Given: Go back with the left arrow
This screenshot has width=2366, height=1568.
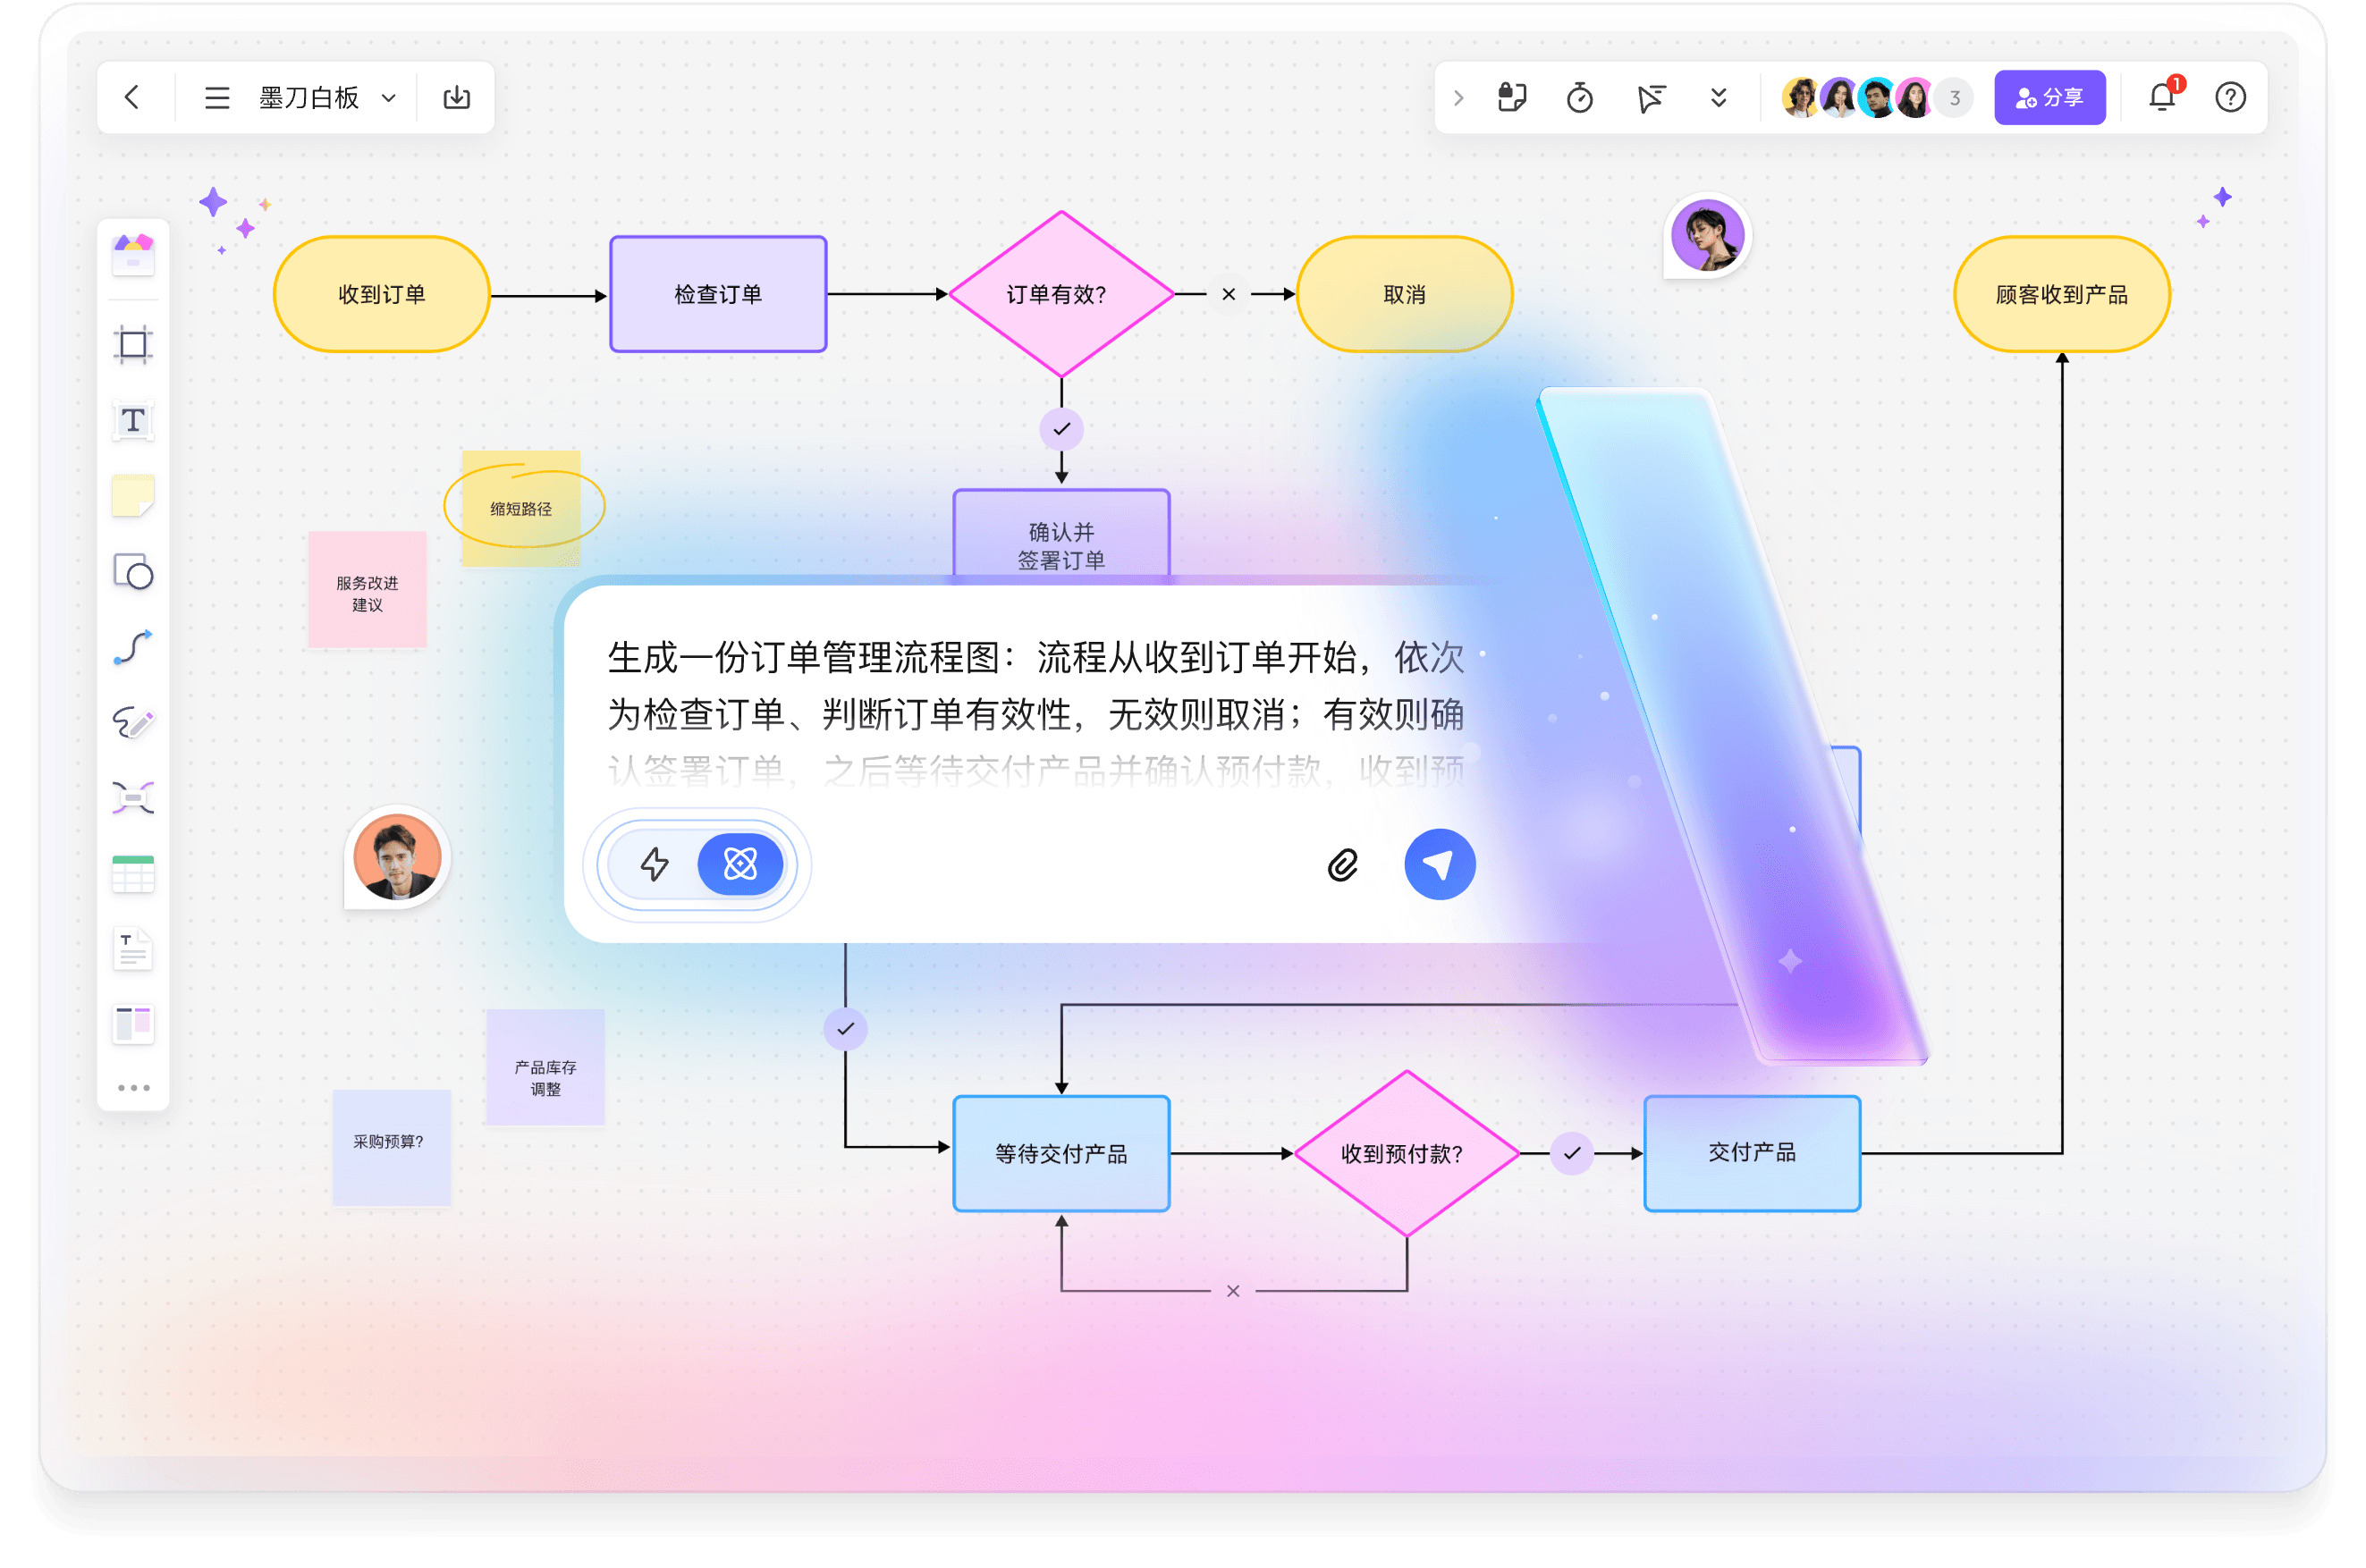Looking at the screenshot, I should click(131, 97).
